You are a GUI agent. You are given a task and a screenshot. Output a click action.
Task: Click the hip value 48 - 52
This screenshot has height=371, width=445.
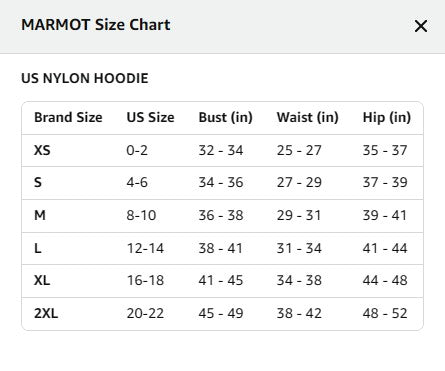[x=385, y=313]
